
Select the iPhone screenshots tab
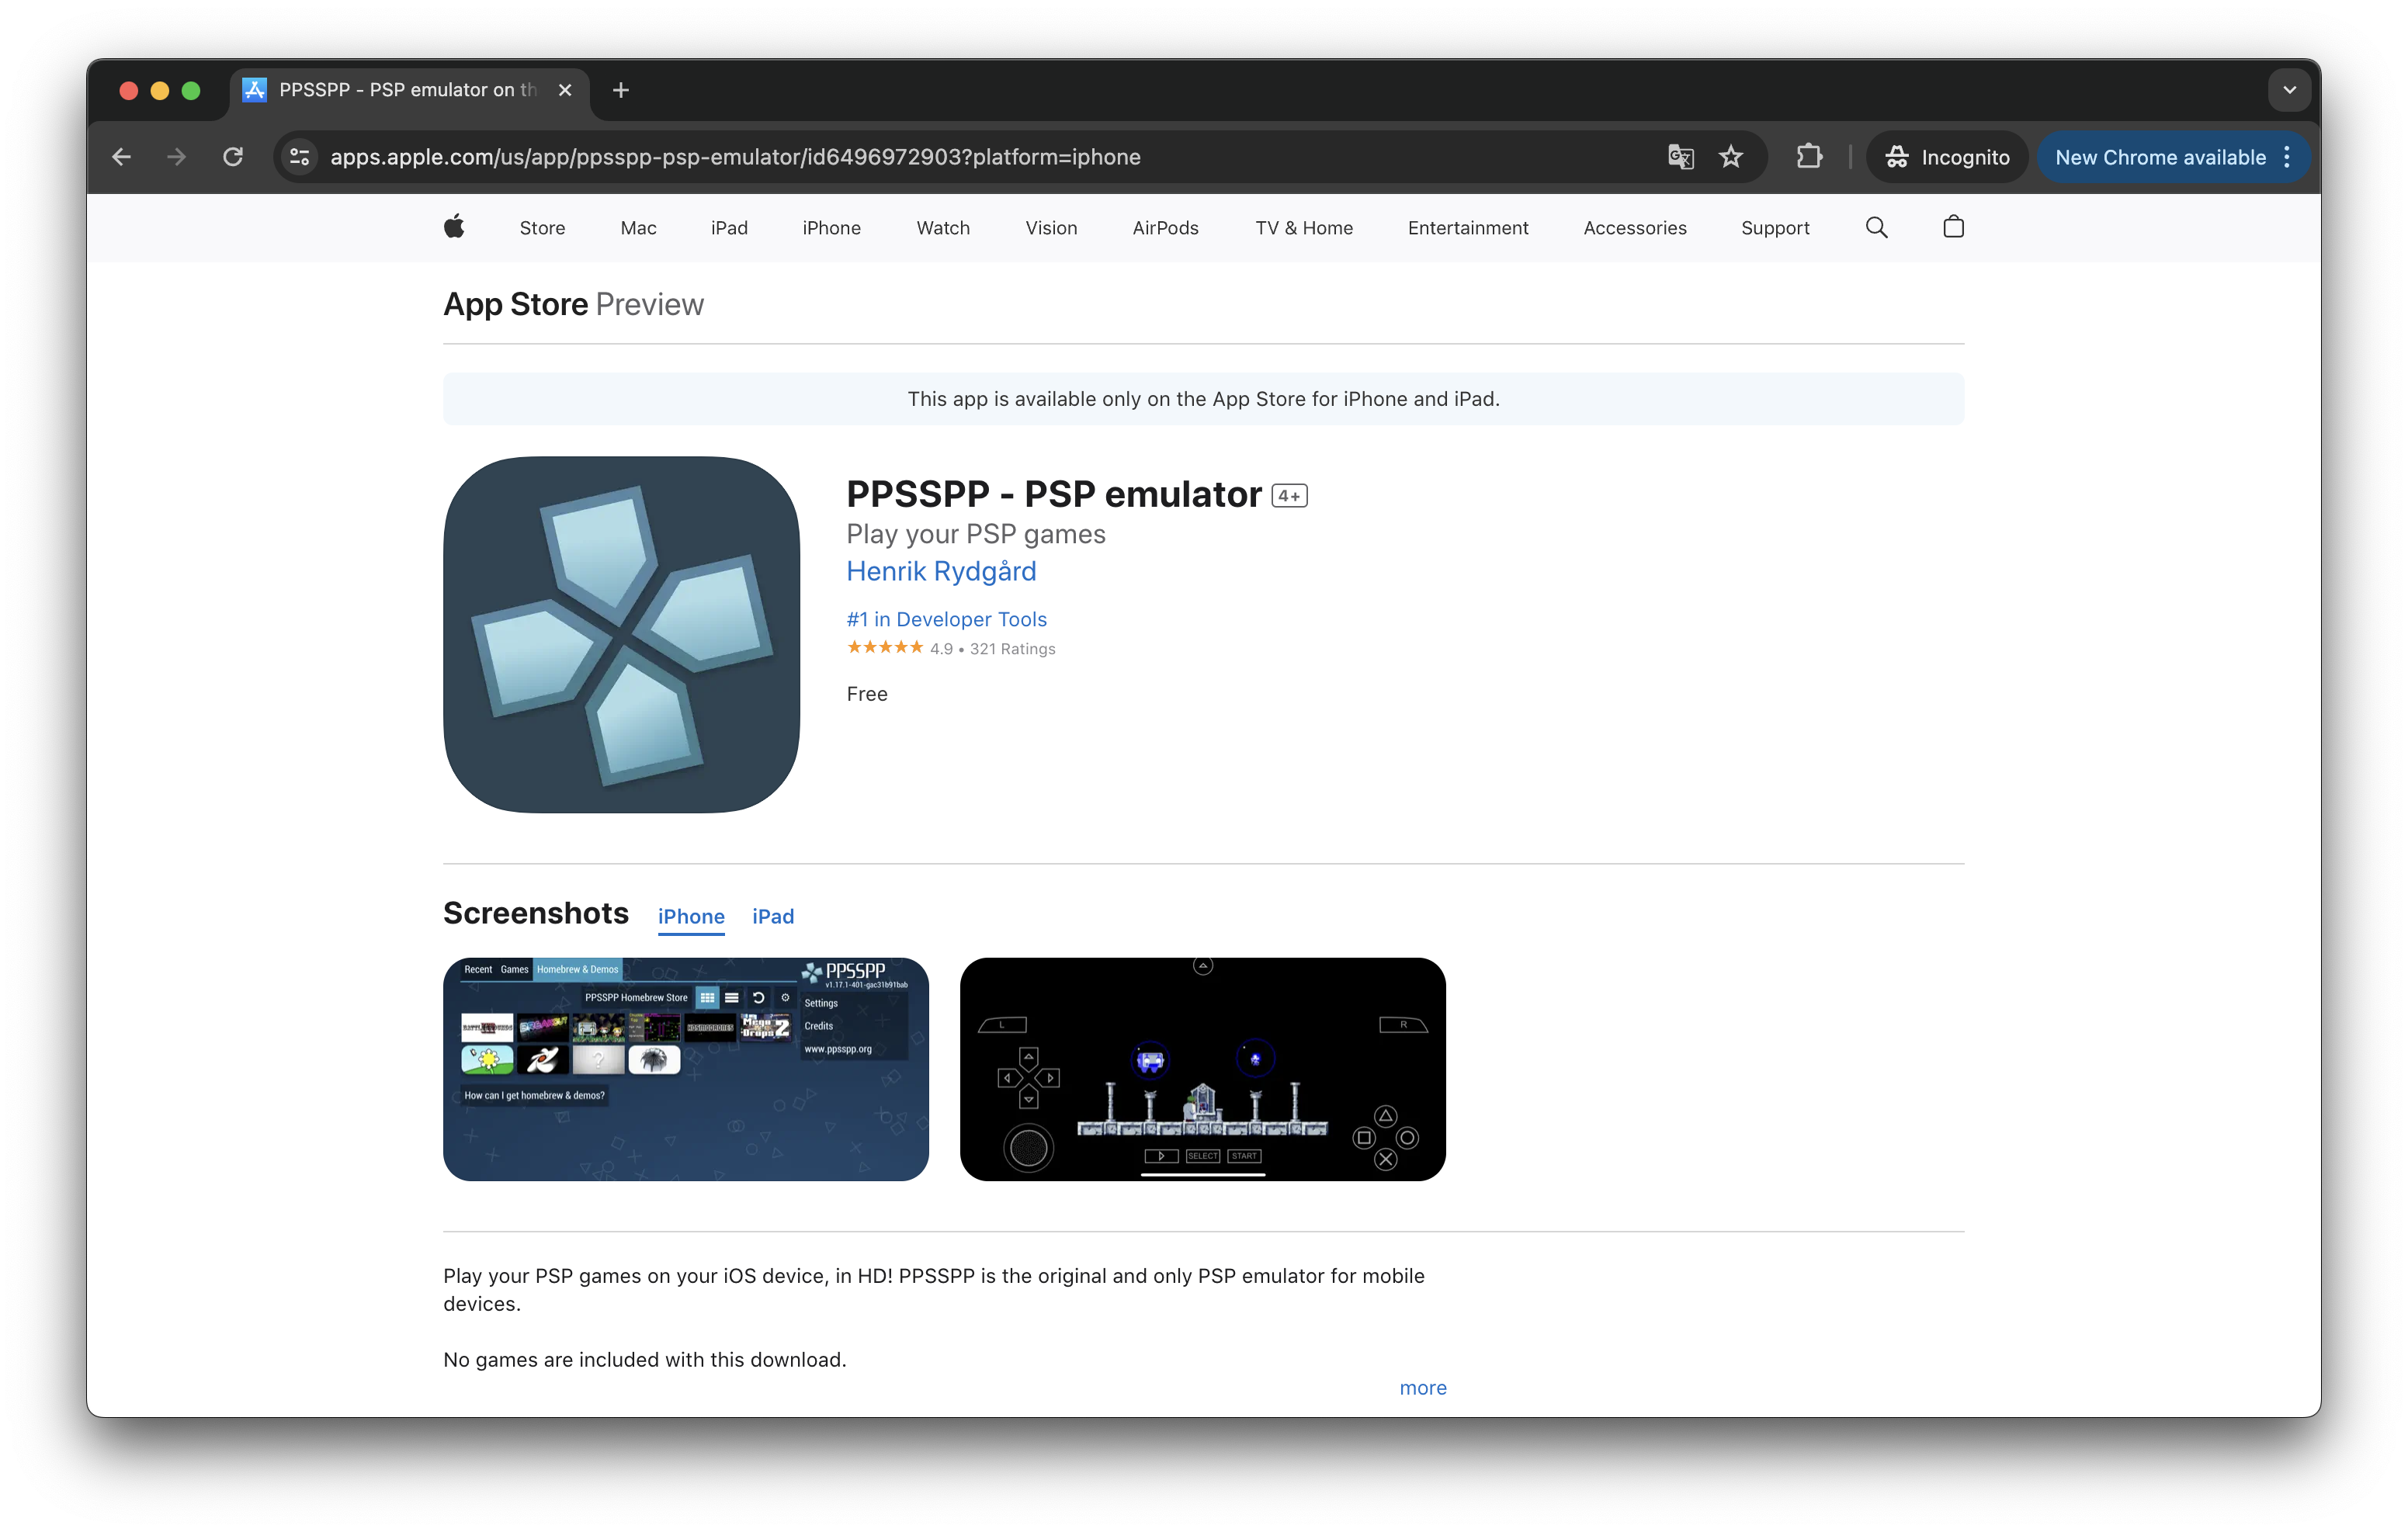692,916
